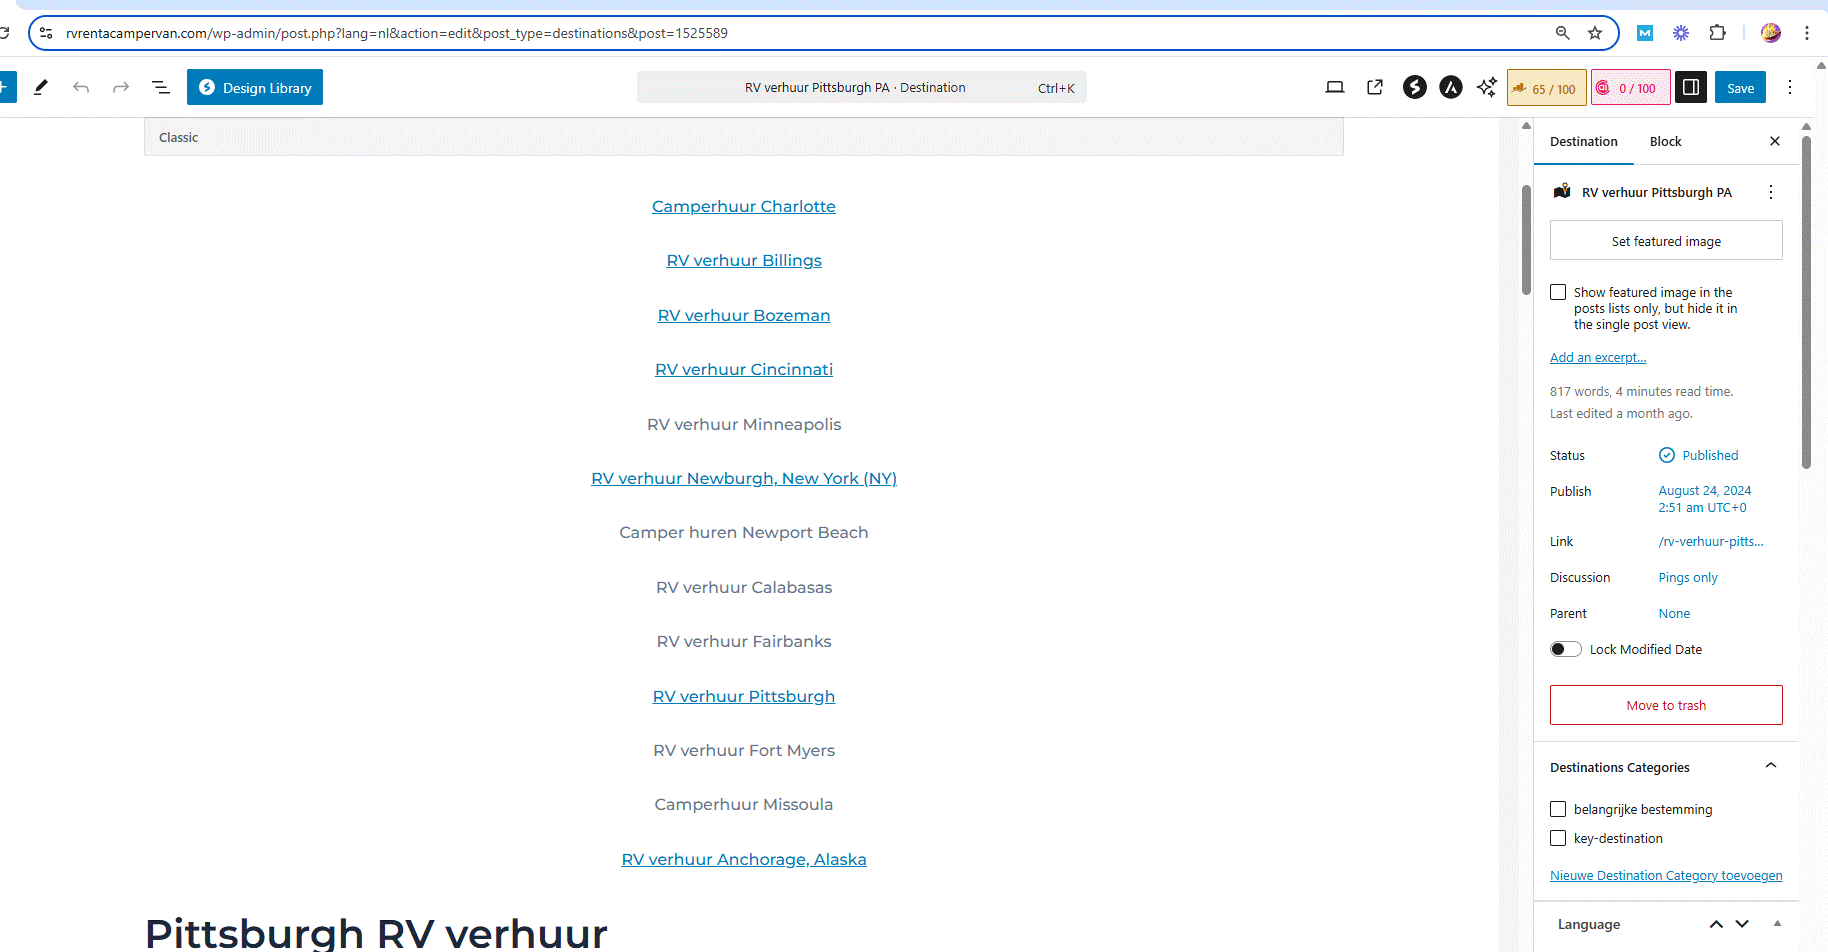The width and height of the screenshot is (1828, 952).
Task: Click Set featured image
Action: click(1666, 241)
